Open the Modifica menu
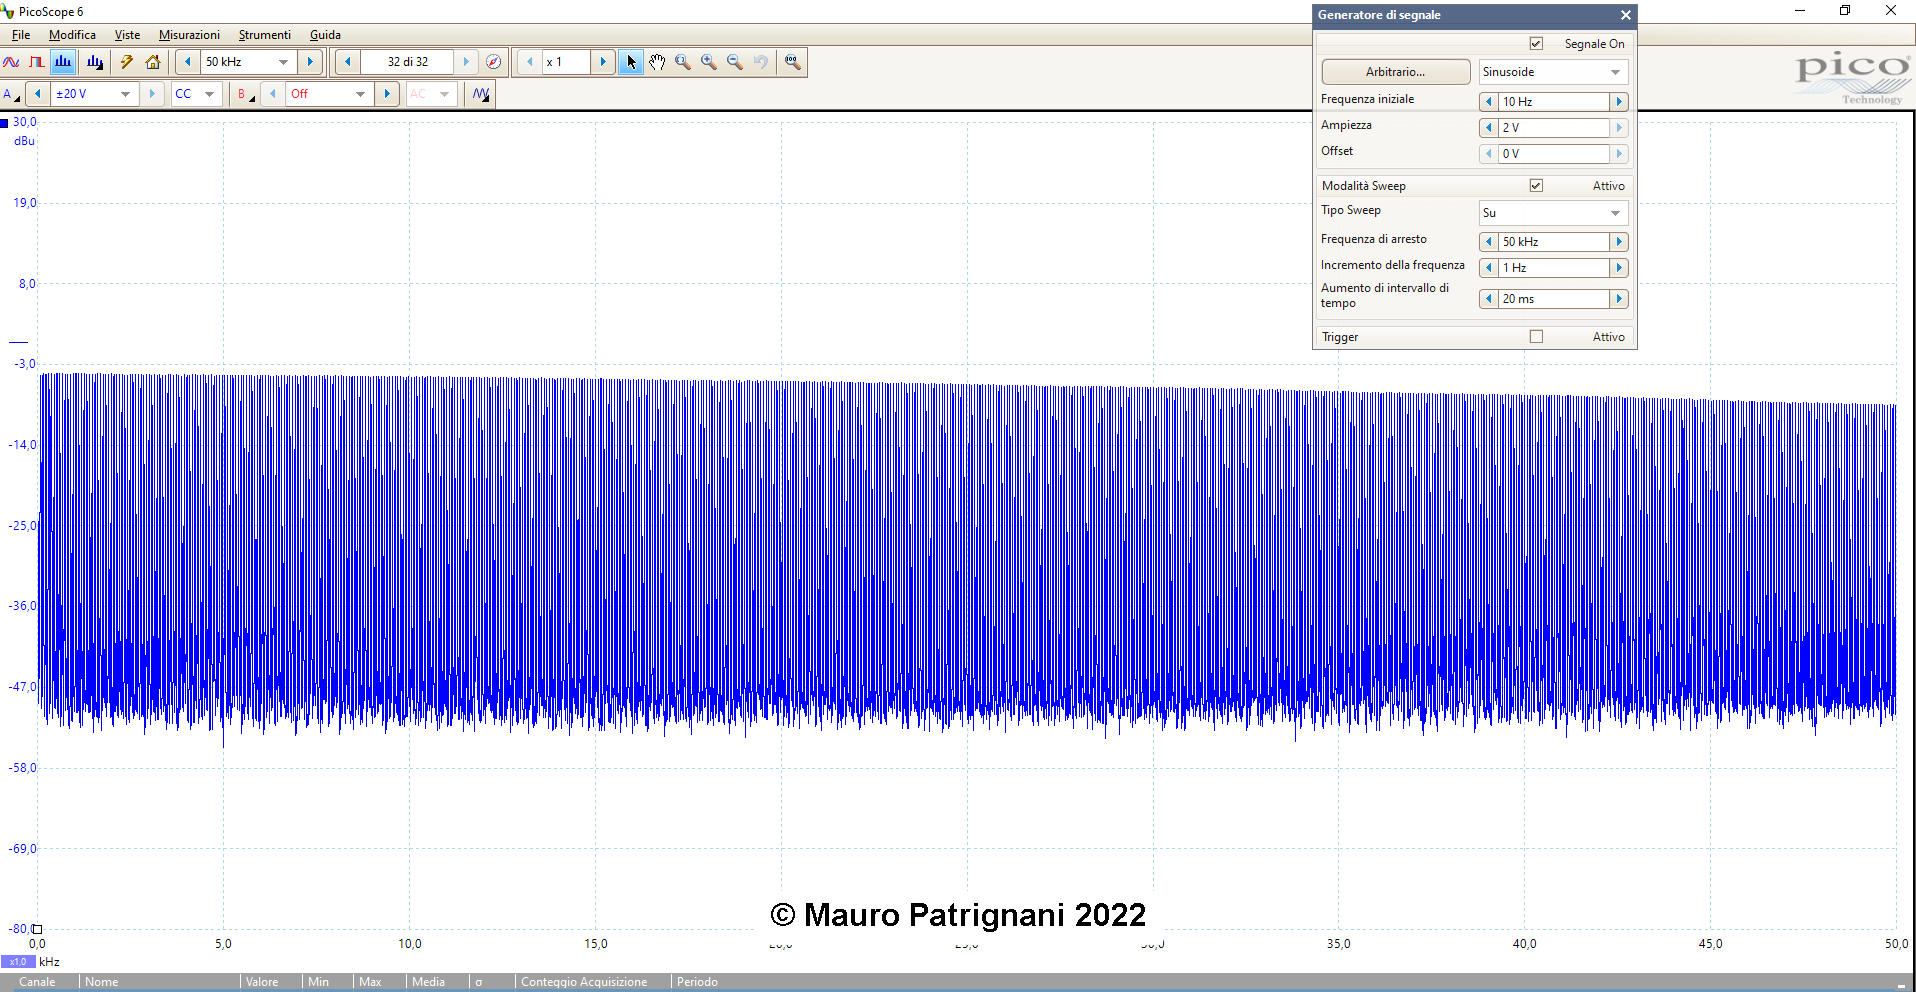This screenshot has height=992, width=1916. [72, 35]
